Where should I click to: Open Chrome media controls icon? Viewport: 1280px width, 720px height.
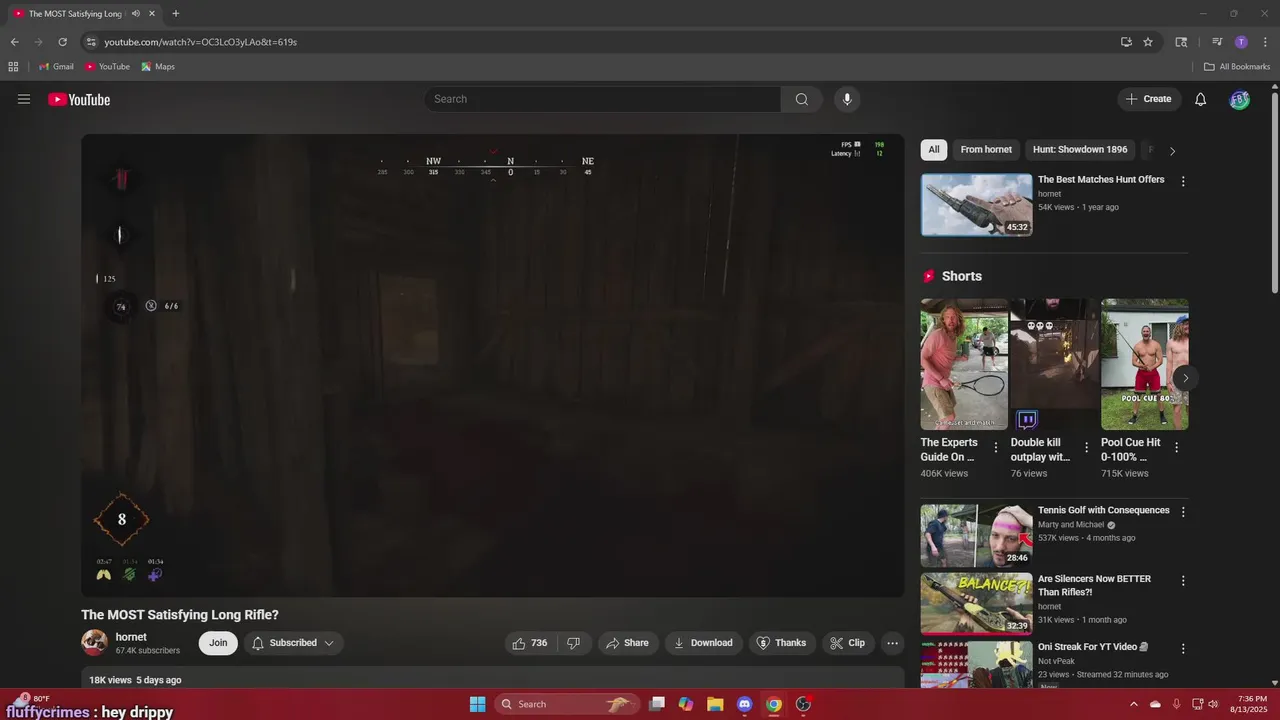(x=1217, y=42)
